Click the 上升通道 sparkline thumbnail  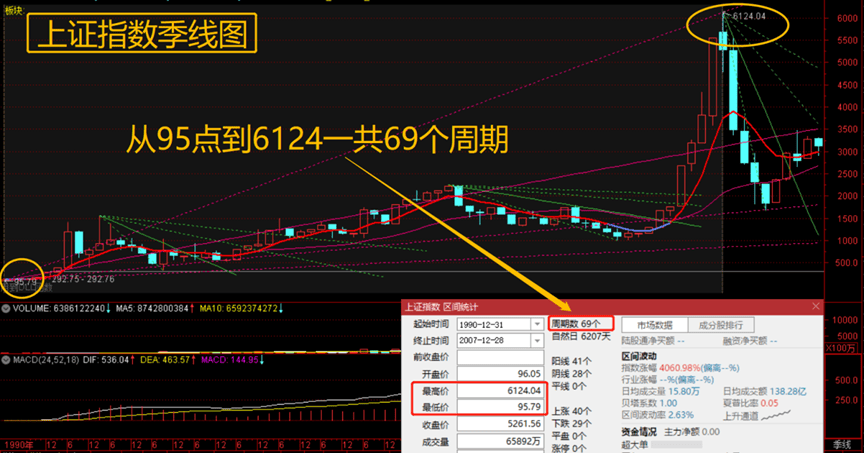pos(776,415)
